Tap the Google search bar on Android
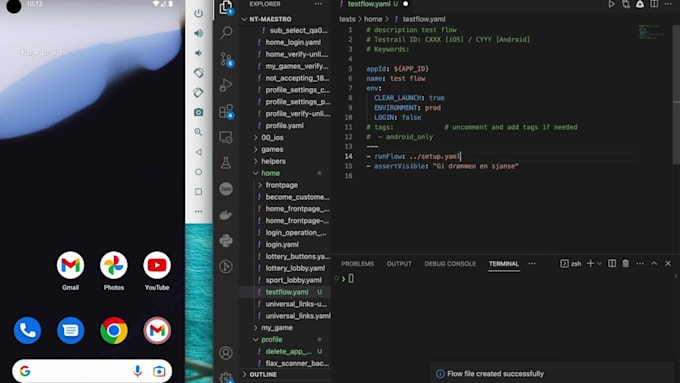This screenshot has width=680, height=383. pos(92,371)
